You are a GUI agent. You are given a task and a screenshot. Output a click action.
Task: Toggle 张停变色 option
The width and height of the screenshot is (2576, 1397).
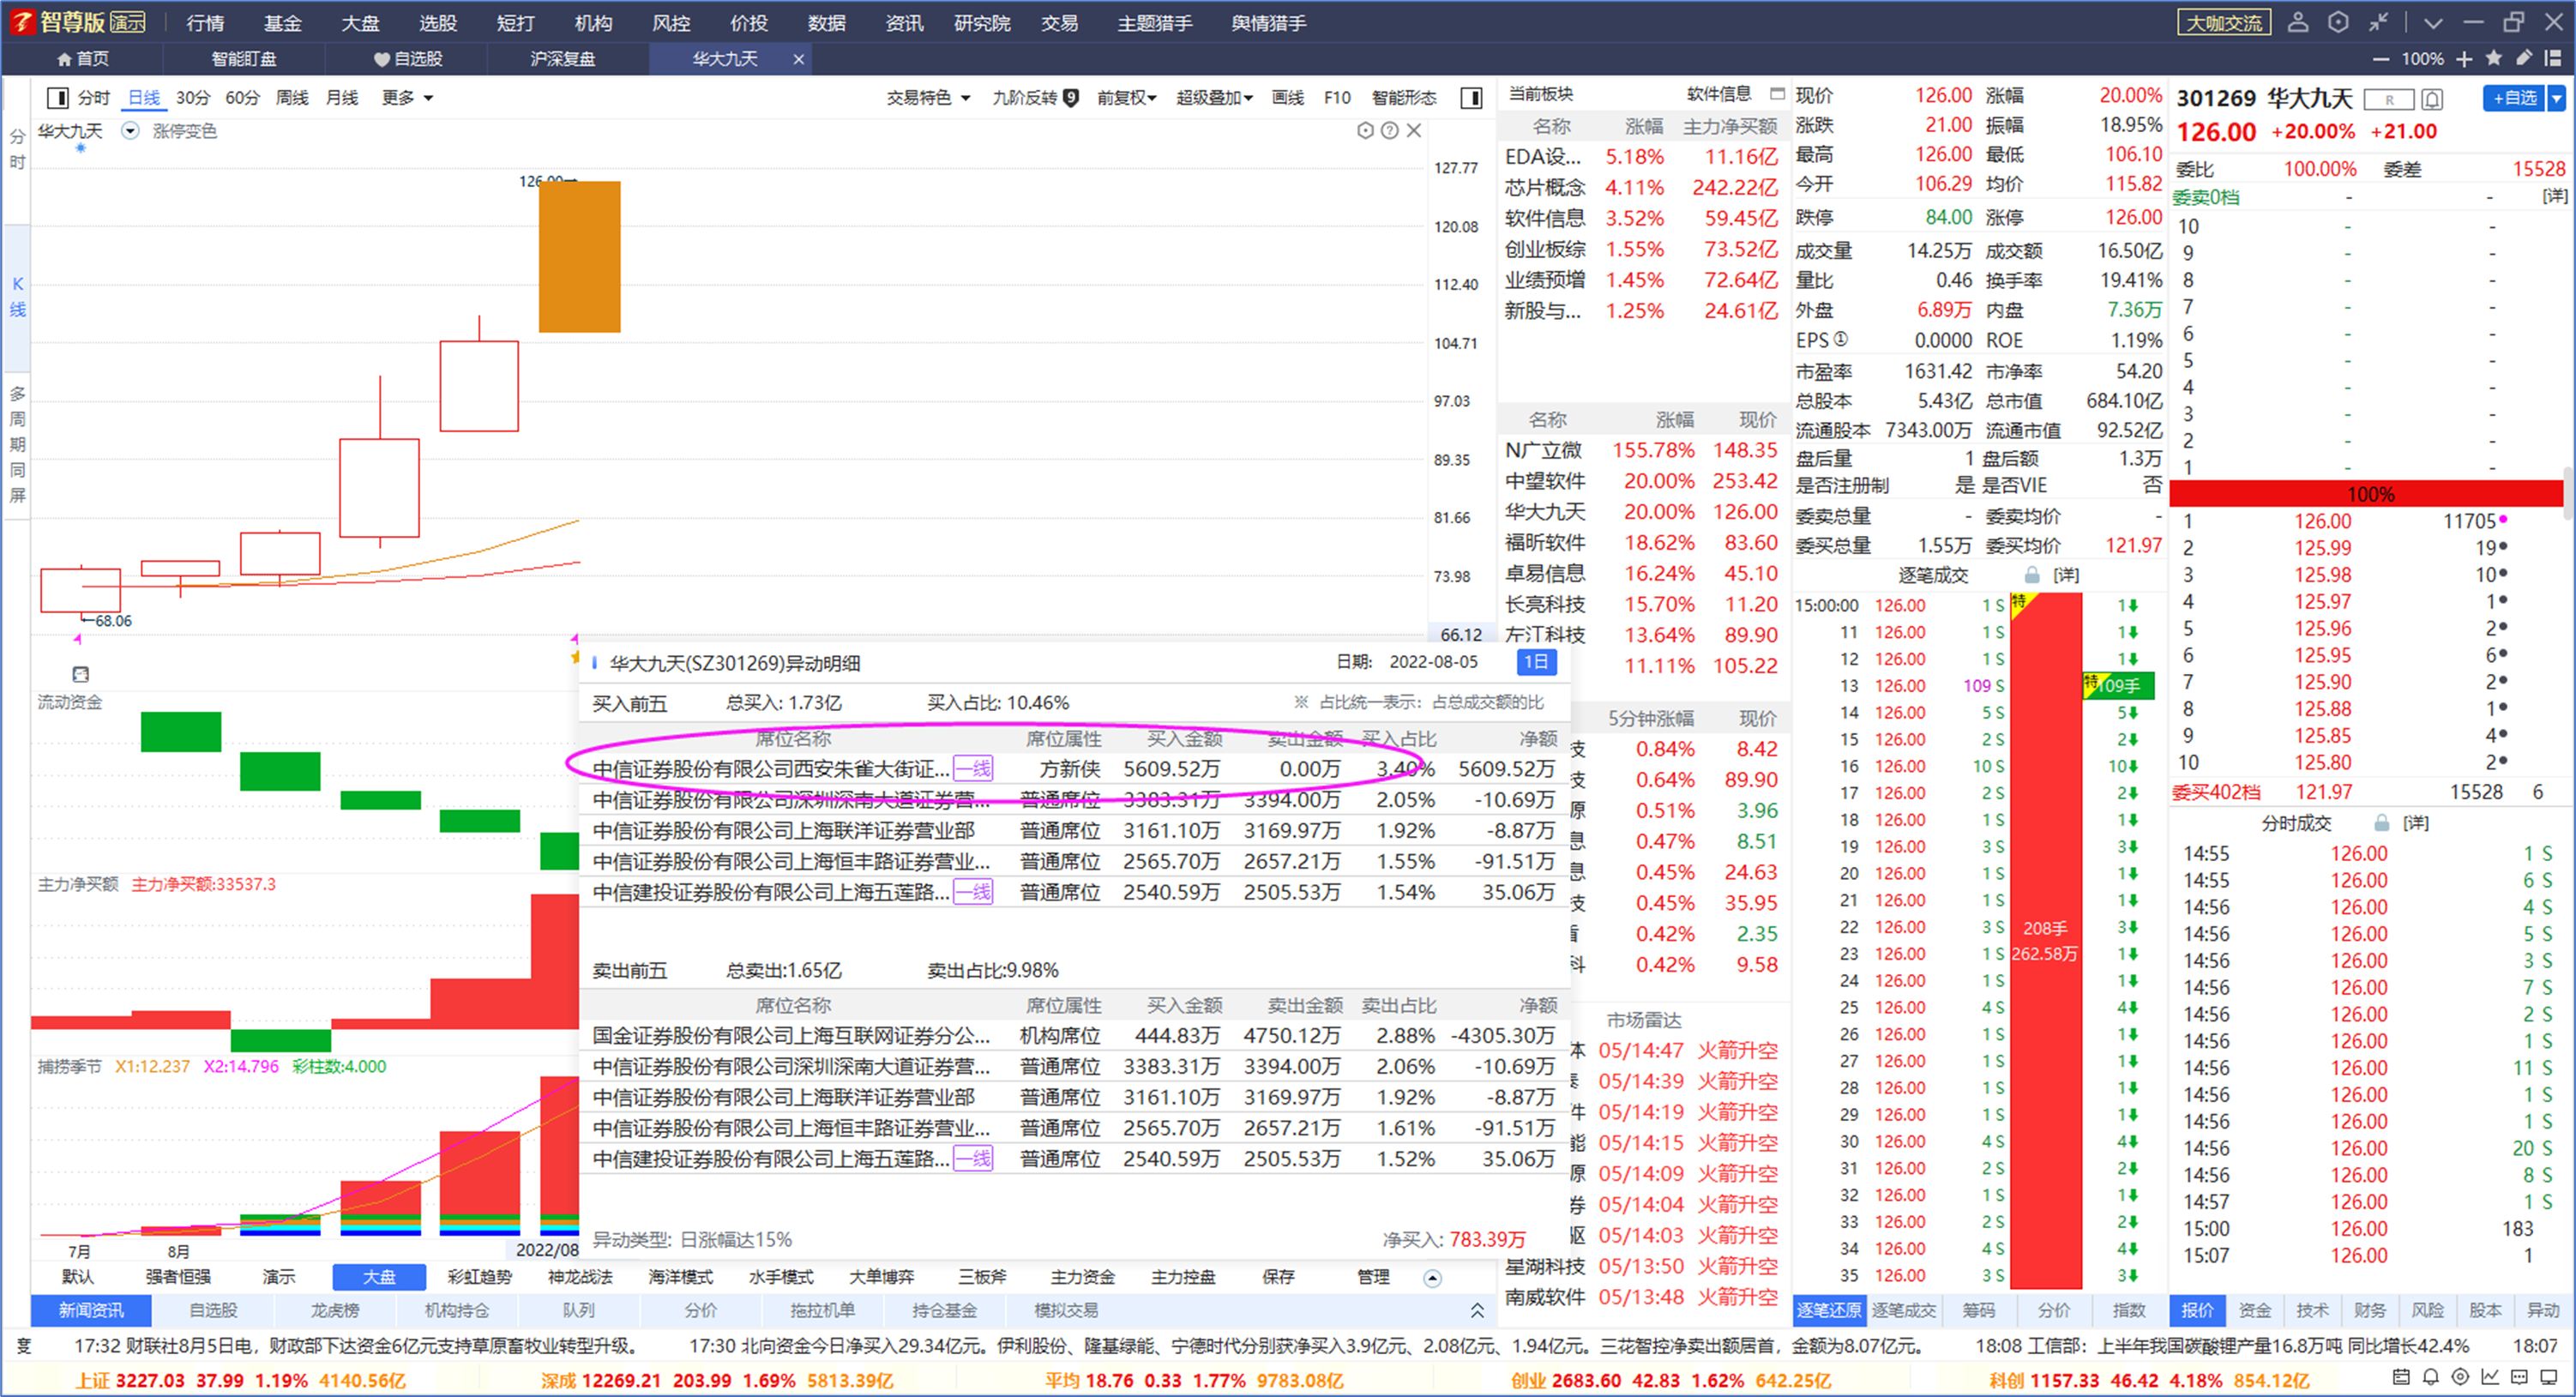[x=184, y=131]
